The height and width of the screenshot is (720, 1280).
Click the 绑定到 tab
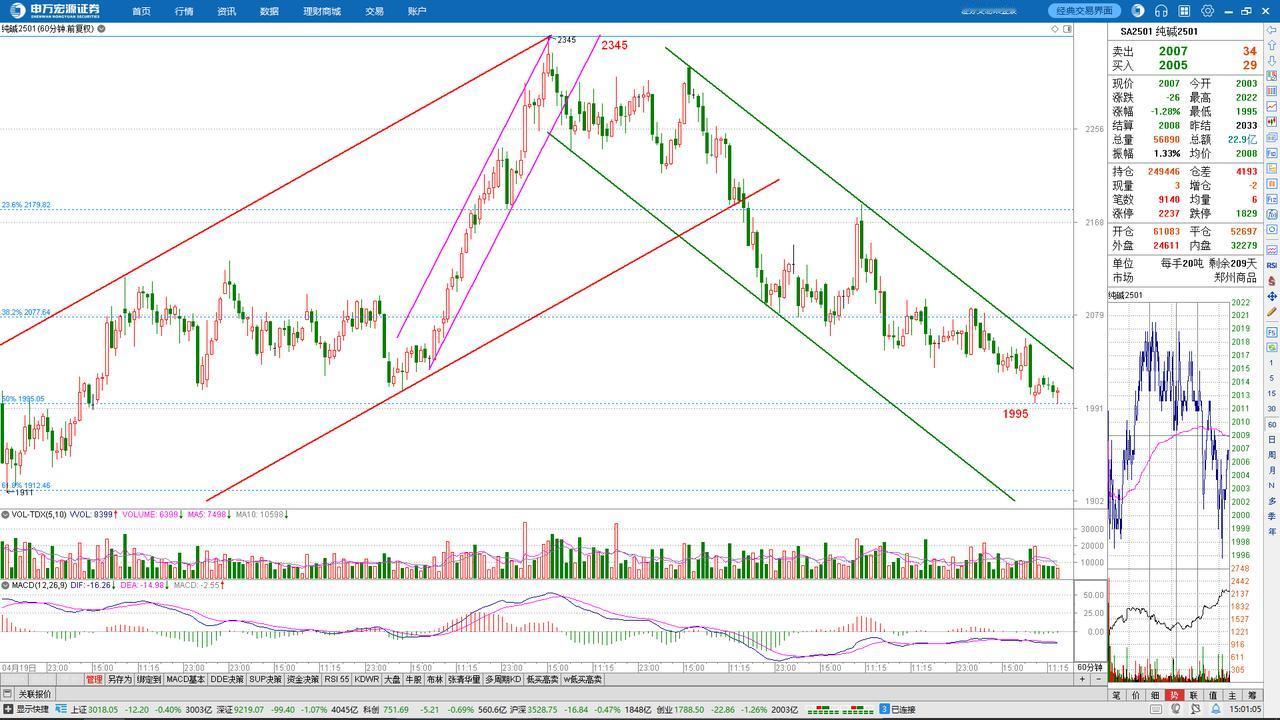pyautogui.click(x=149, y=679)
